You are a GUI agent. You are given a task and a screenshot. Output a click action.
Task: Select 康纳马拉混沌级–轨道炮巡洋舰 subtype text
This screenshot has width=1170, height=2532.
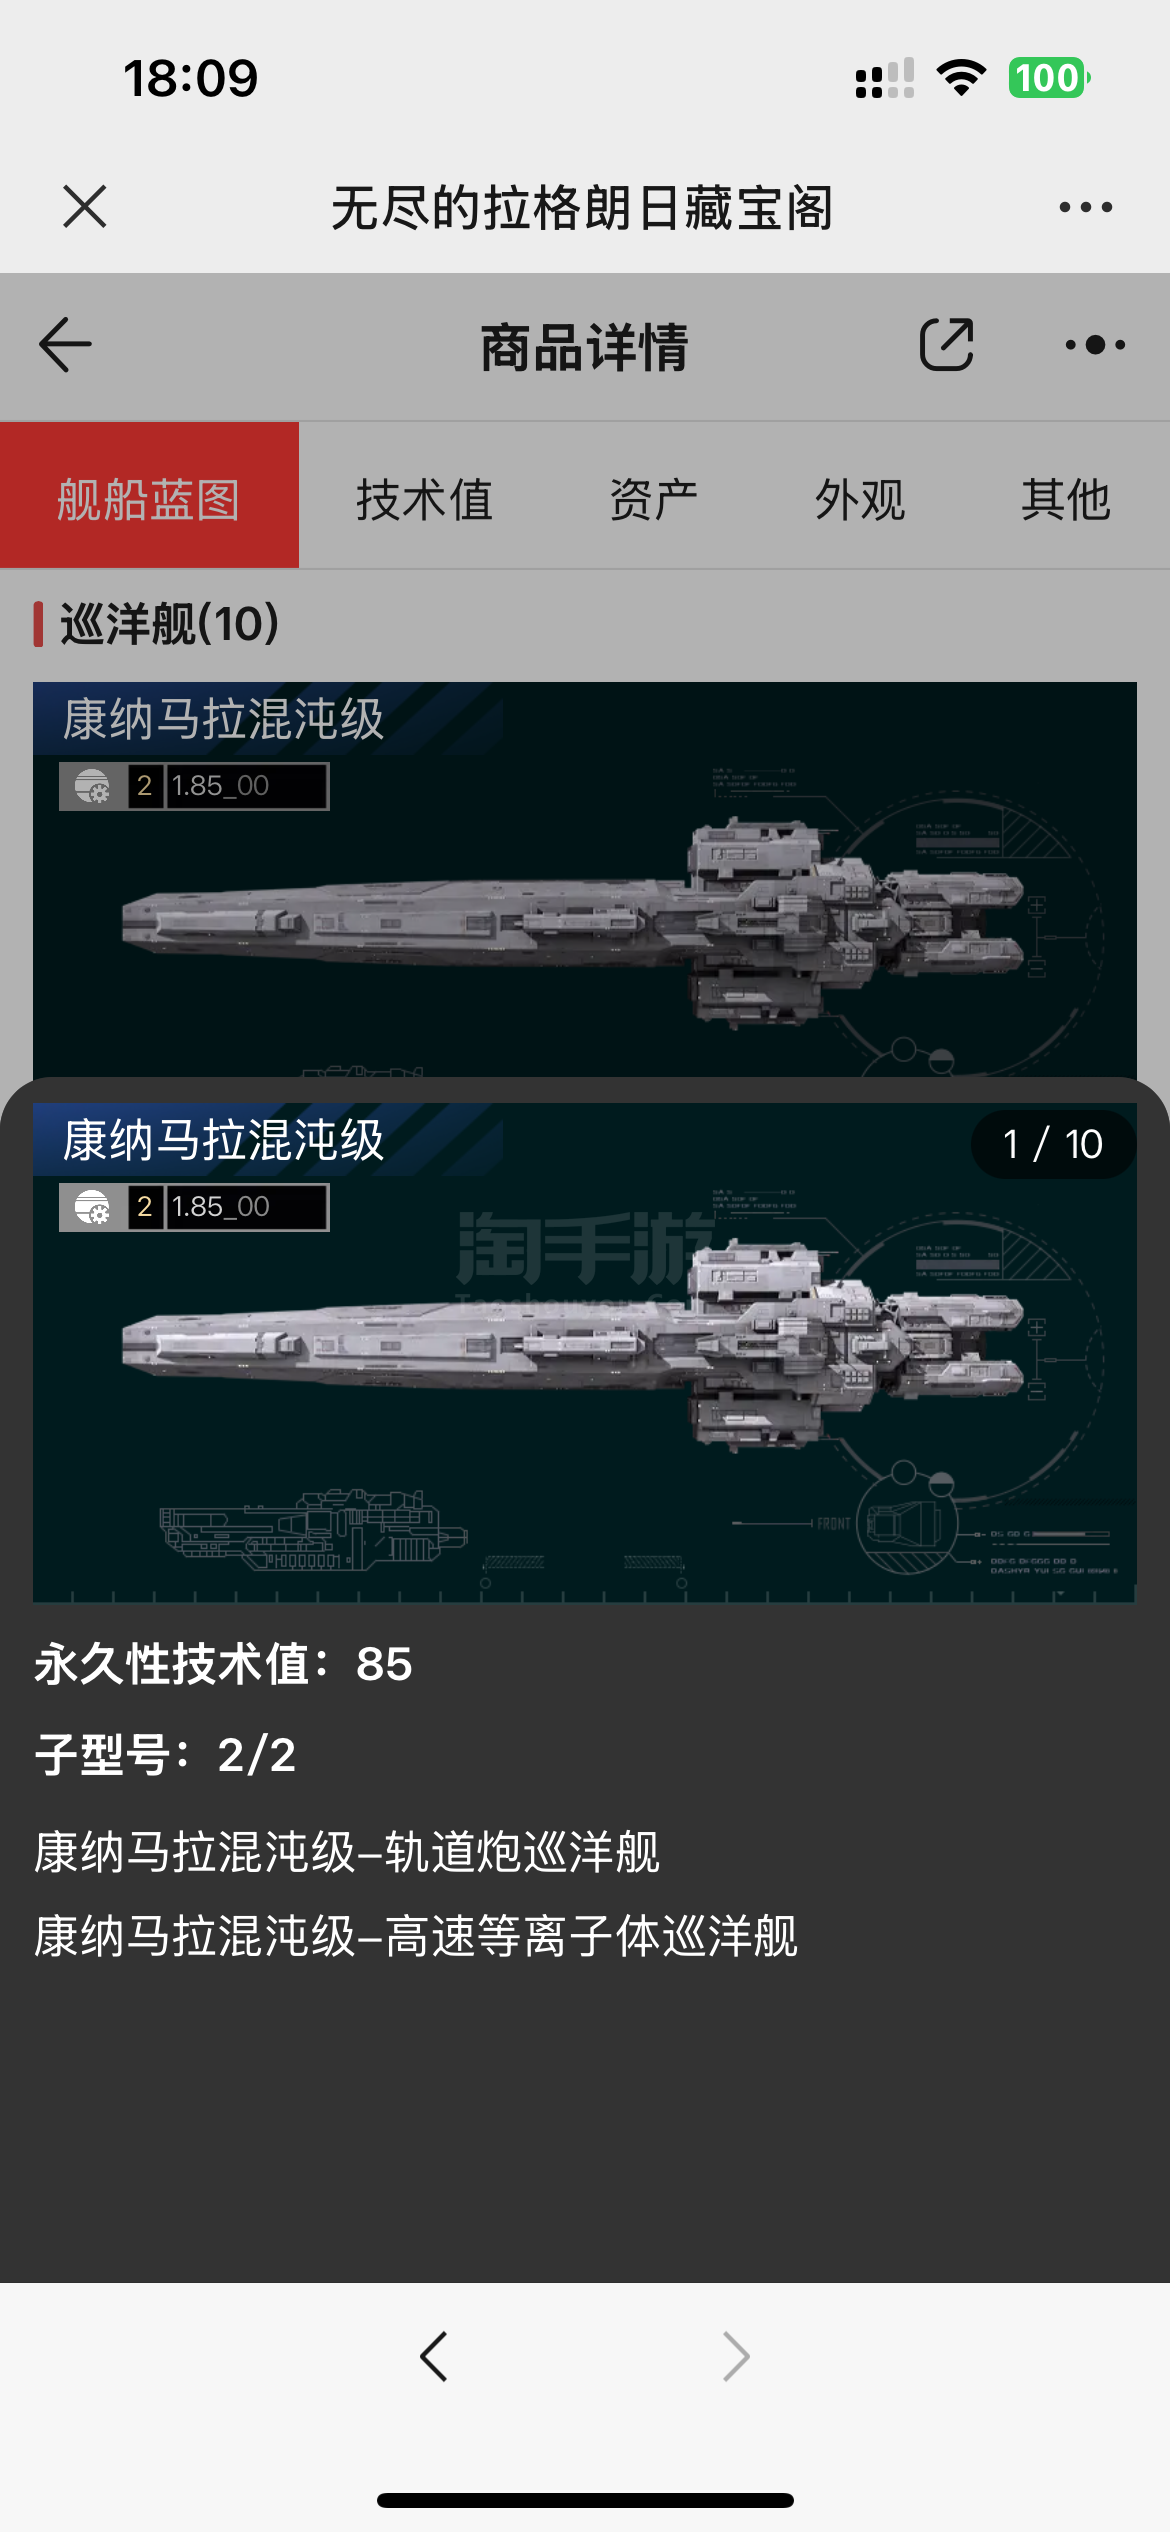pyautogui.click(x=347, y=1852)
